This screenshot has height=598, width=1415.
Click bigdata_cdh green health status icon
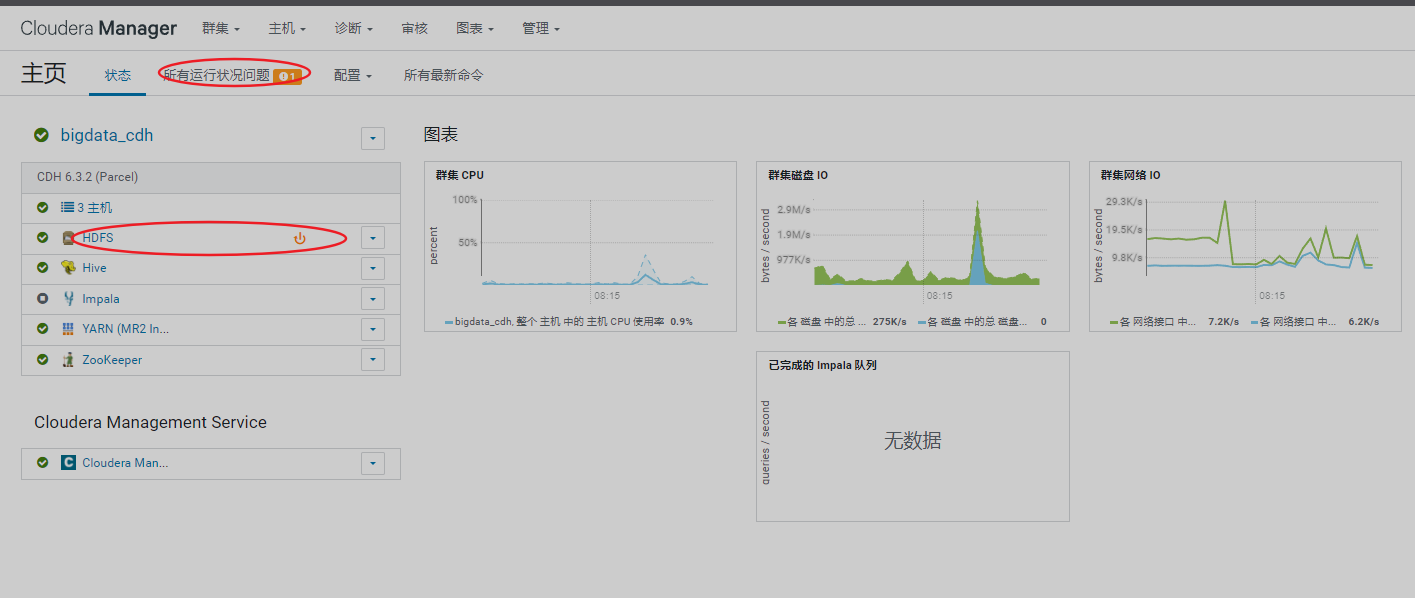click(x=41, y=135)
